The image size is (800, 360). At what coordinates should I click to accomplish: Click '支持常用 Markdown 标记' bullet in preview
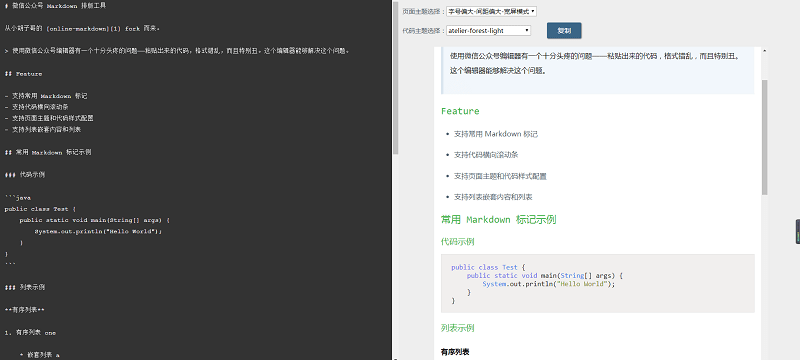(x=496, y=134)
